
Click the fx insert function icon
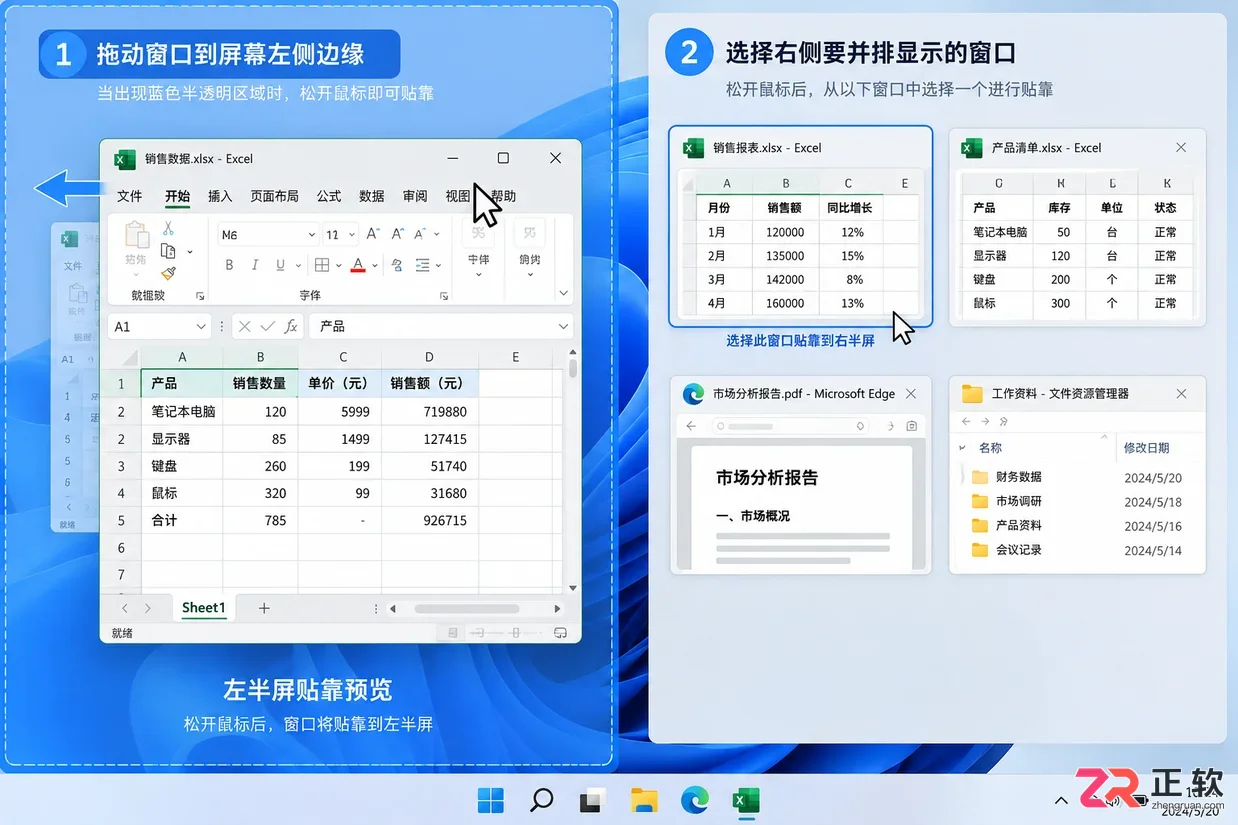pyautogui.click(x=291, y=327)
